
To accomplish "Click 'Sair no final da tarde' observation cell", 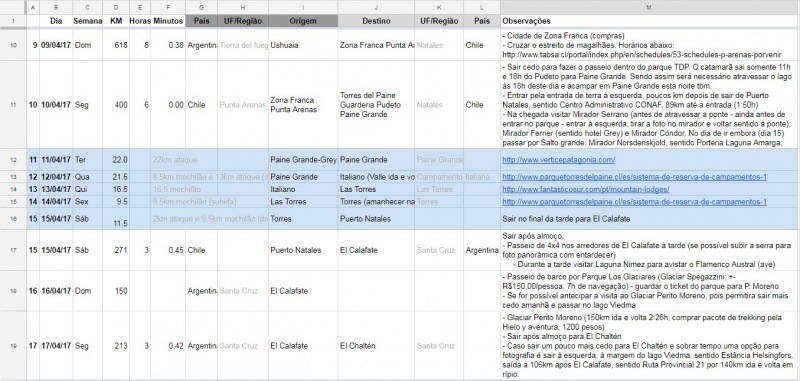I will pos(648,219).
